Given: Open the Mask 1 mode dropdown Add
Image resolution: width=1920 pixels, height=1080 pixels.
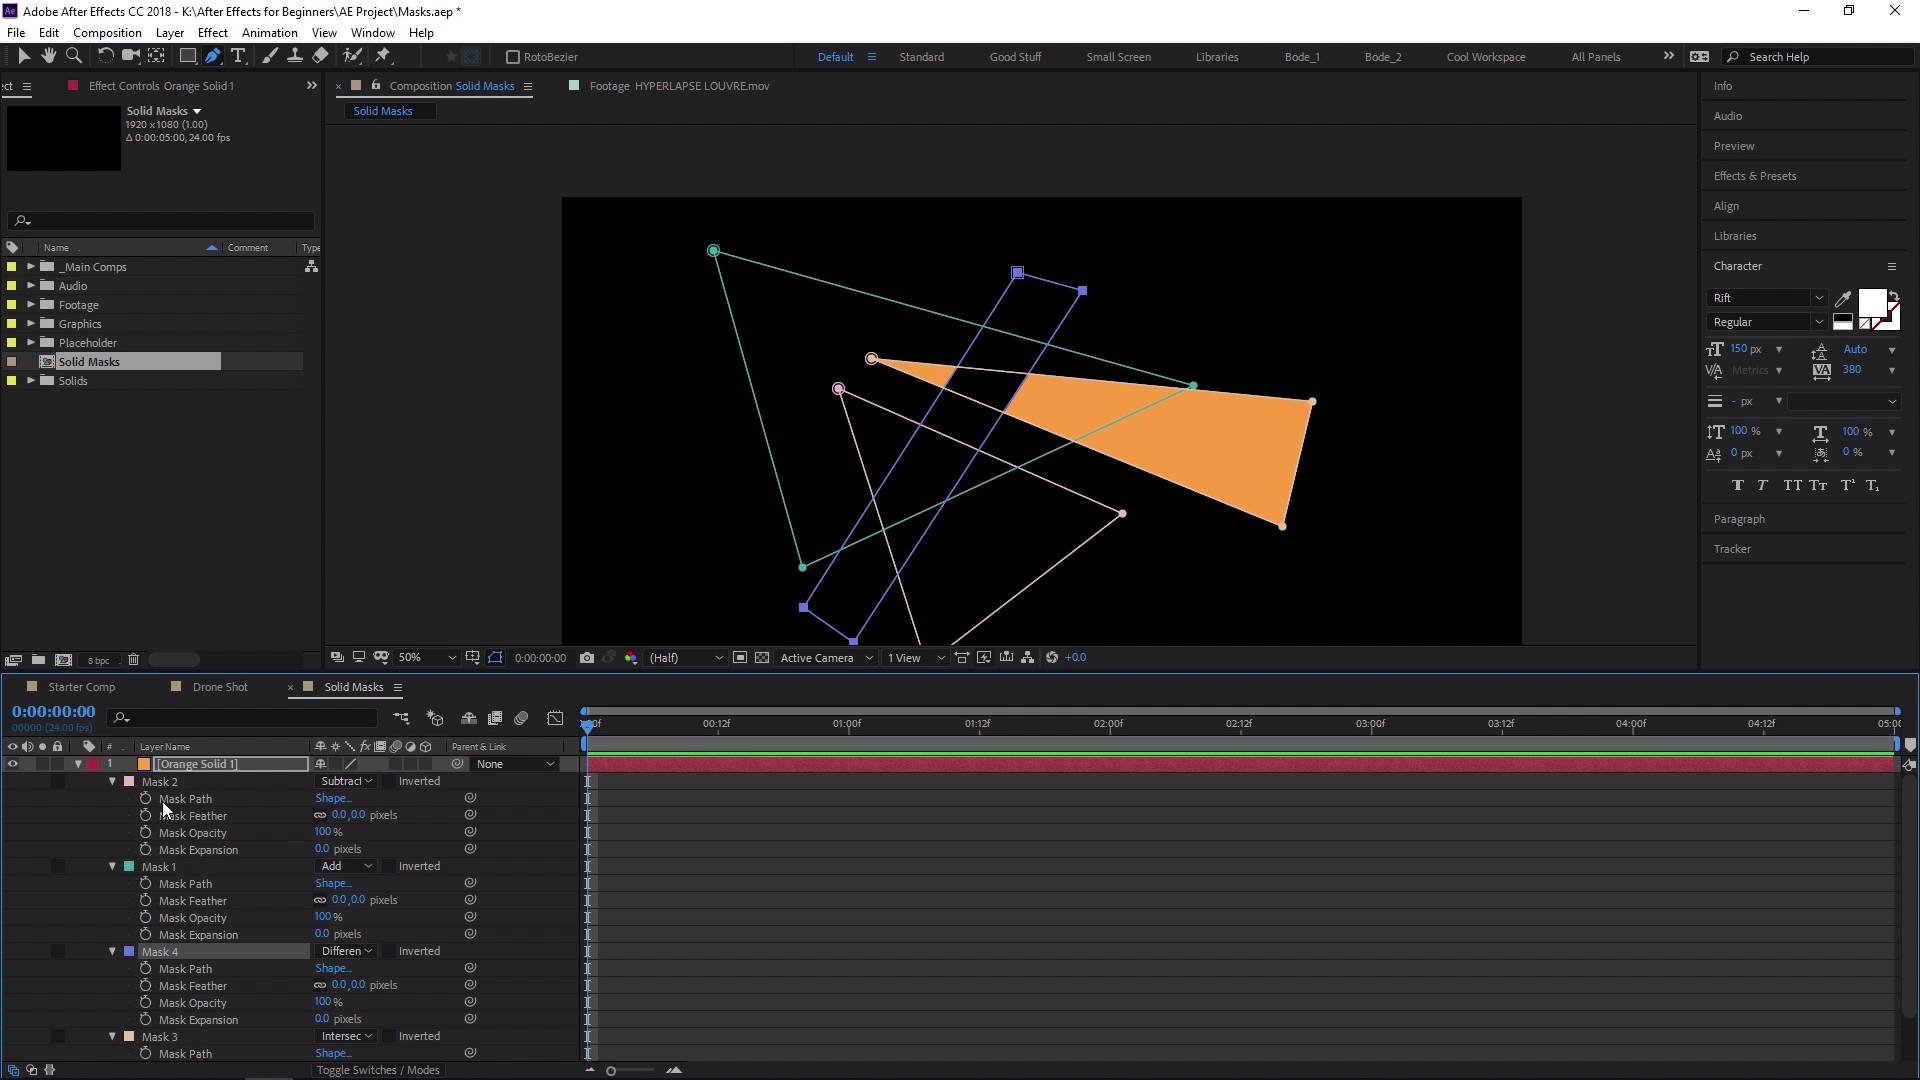Looking at the screenshot, I should click(x=346, y=867).
